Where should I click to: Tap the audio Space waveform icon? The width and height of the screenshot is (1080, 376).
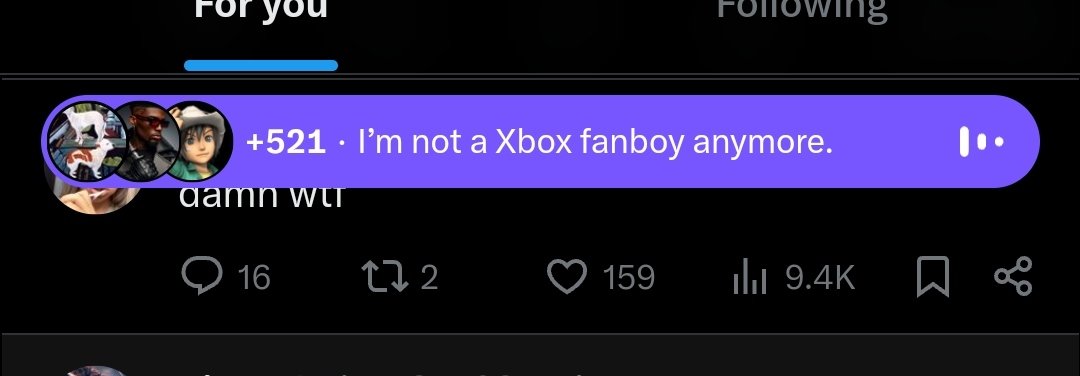tap(982, 142)
